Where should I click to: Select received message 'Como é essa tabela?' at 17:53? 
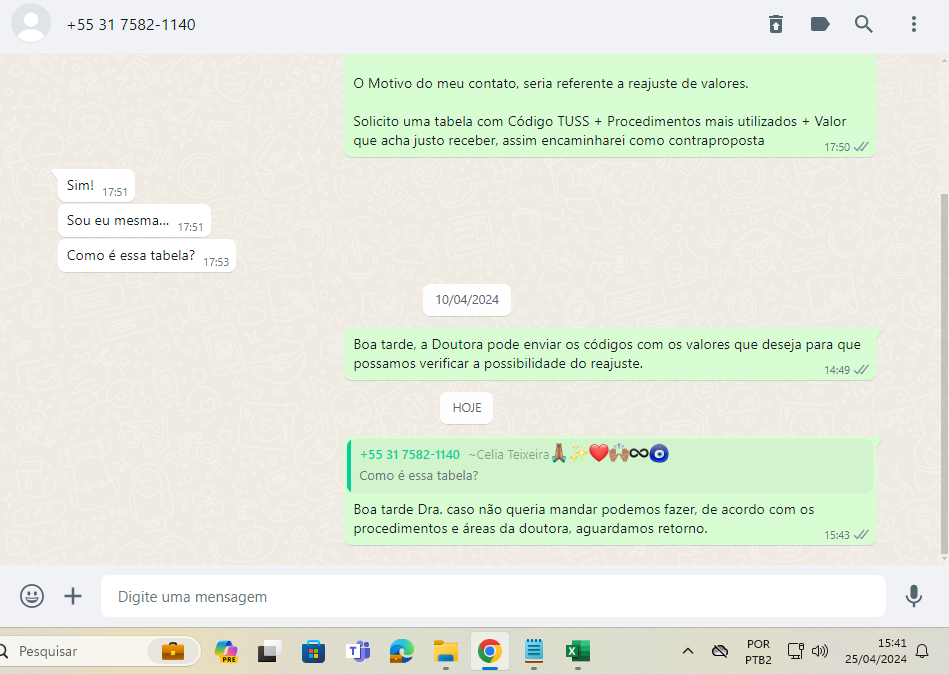[x=147, y=256]
